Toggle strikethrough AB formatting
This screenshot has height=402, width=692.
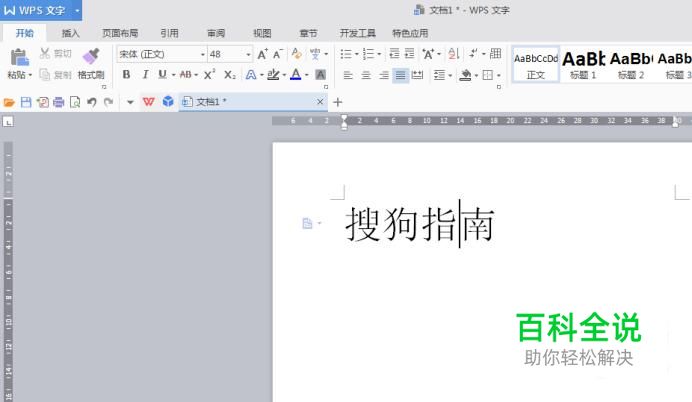pos(186,75)
